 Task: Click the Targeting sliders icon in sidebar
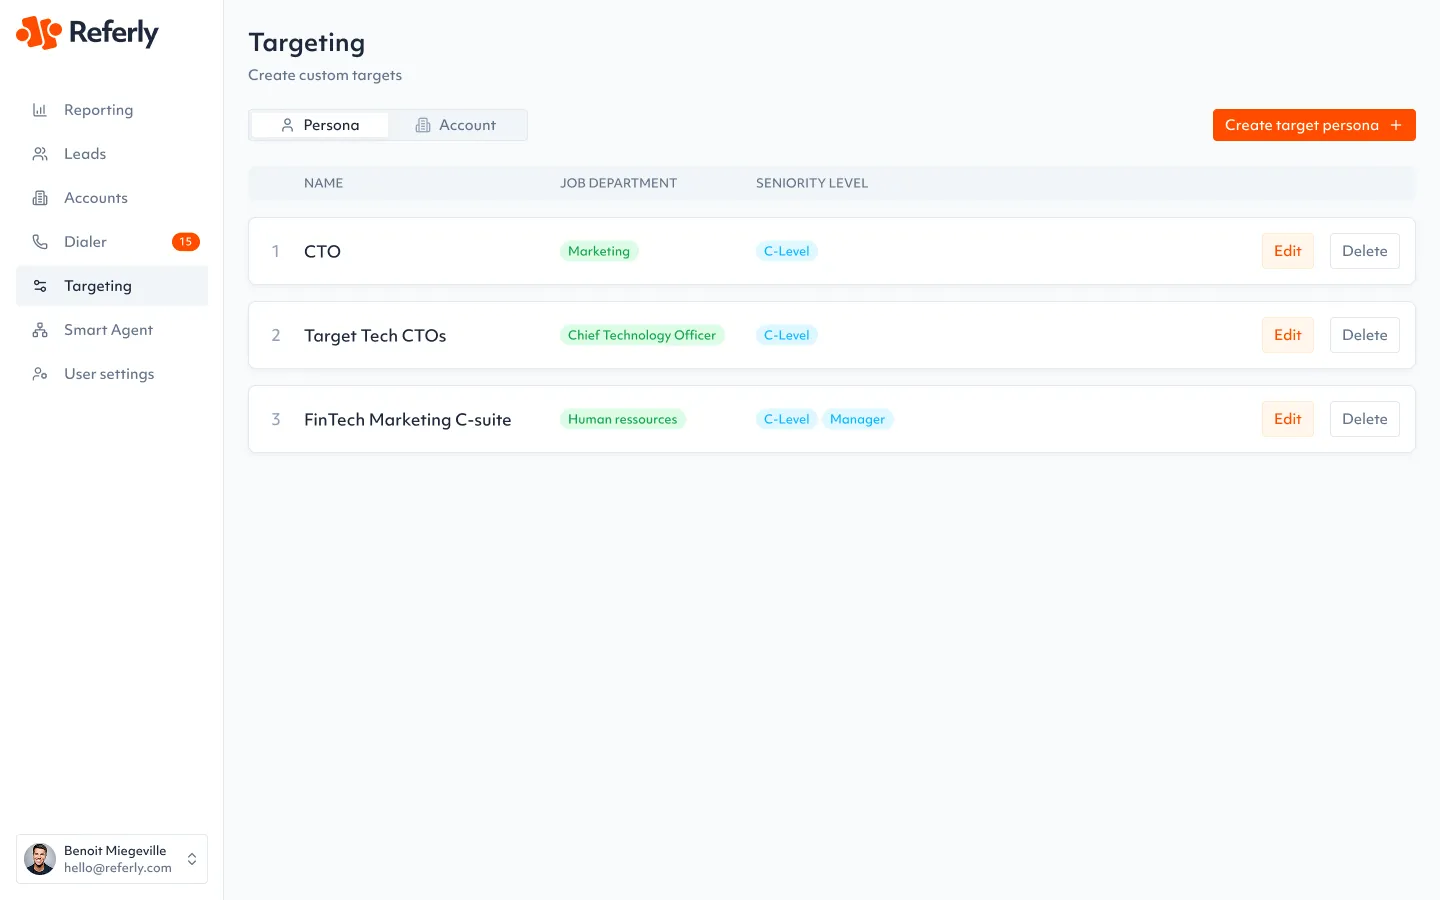(40, 286)
